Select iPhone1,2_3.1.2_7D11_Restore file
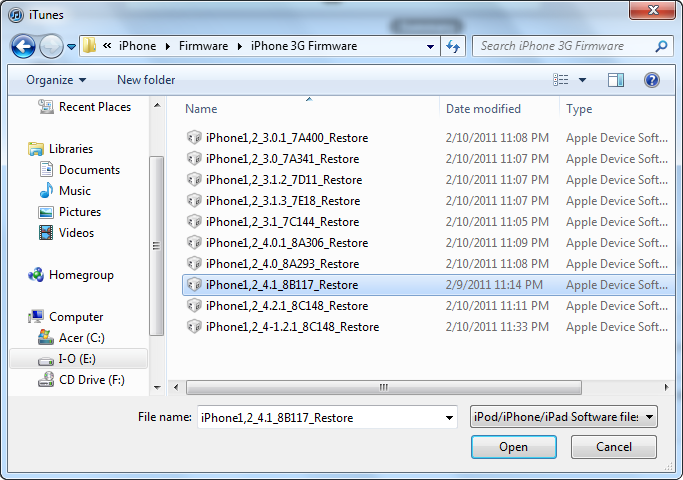The image size is (683, 480). (284, 179)
